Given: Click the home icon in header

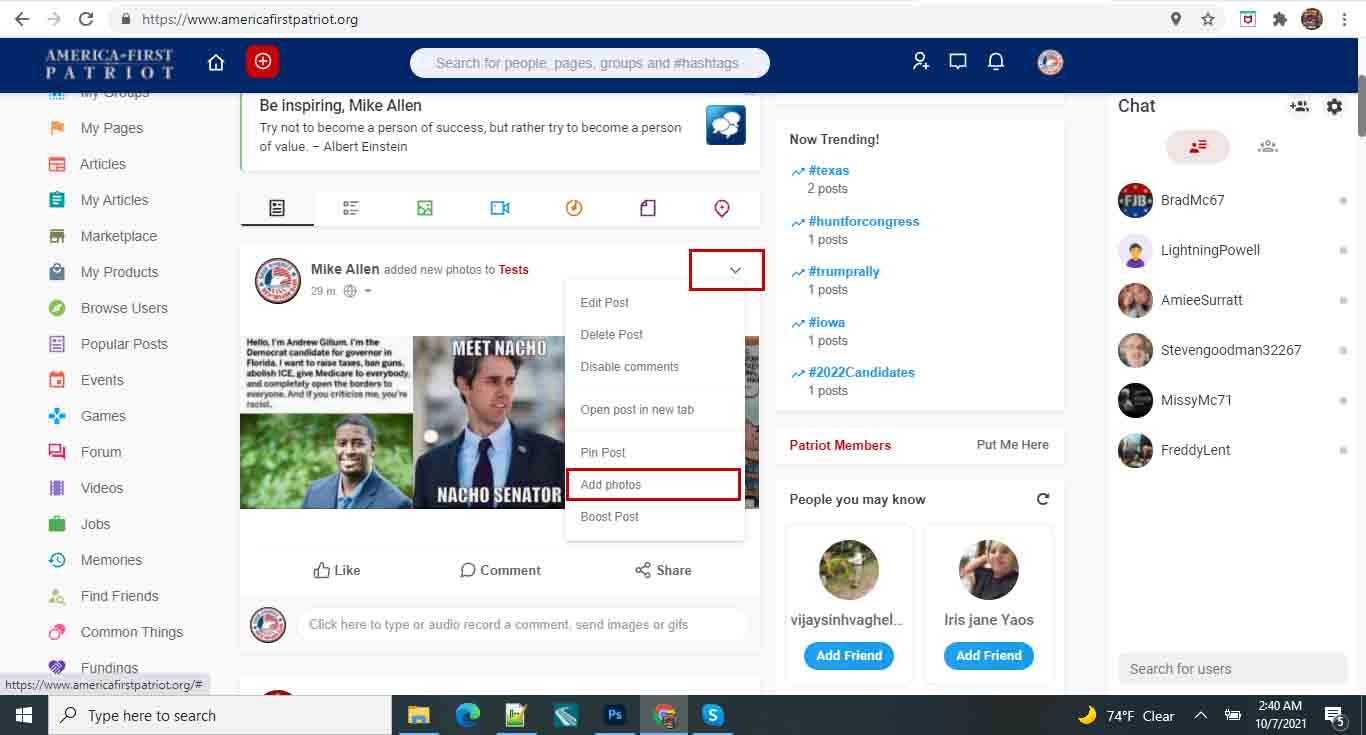Looking at the screenshot, I should tap(216, 62).
